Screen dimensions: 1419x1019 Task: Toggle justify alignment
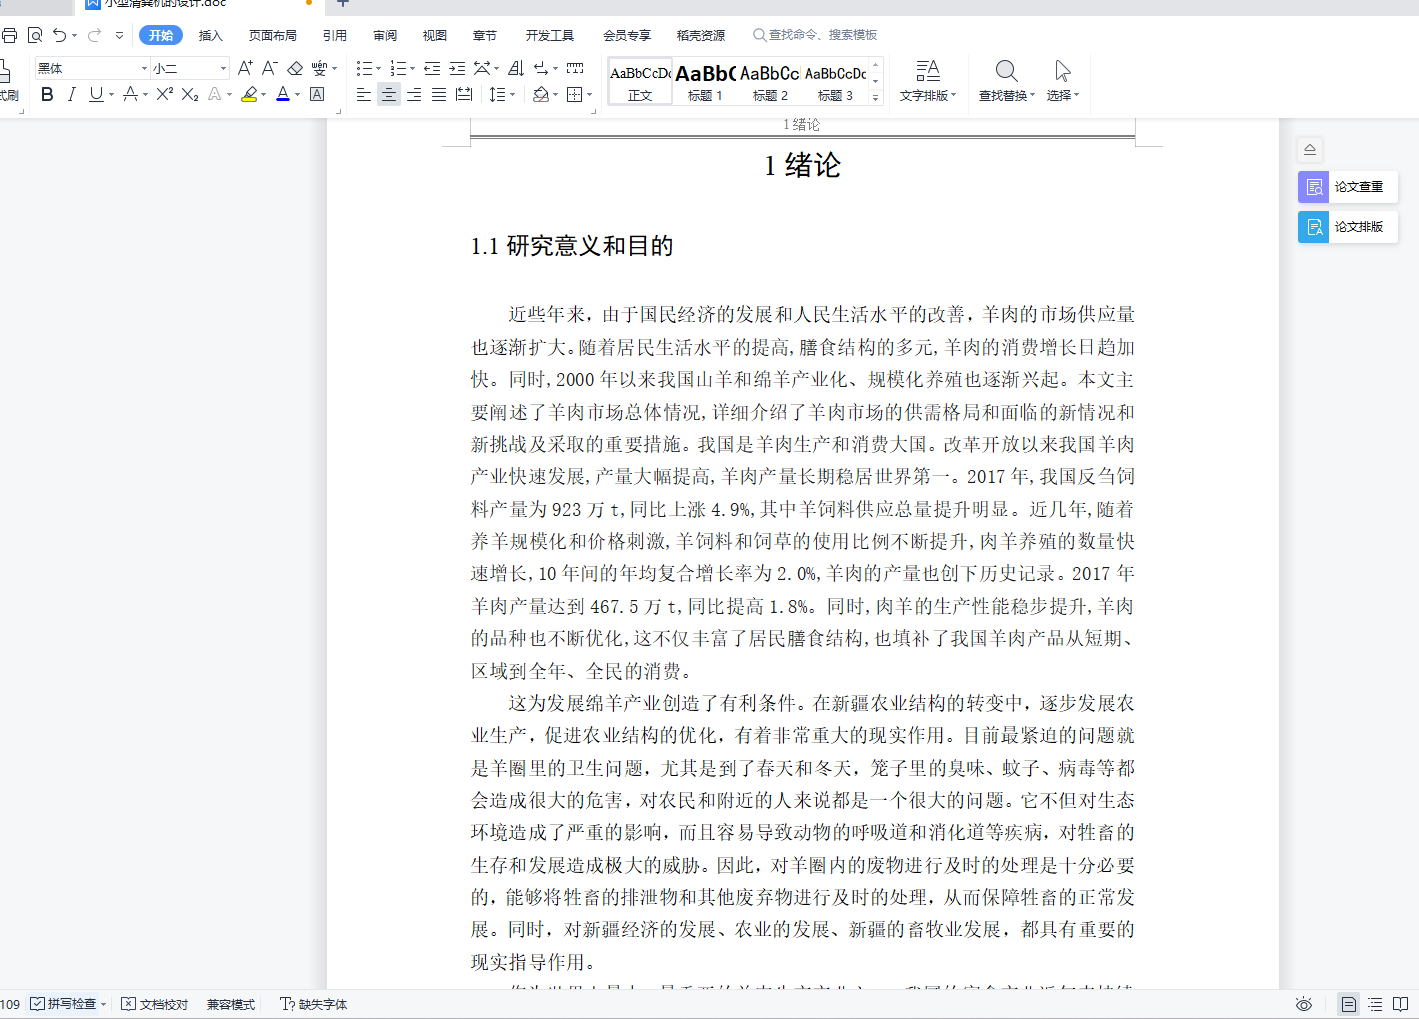coord(439,94)
